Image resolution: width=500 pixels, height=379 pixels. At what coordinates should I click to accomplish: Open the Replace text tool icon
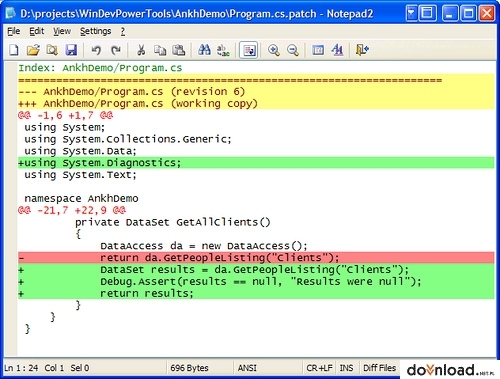point(223,50)
